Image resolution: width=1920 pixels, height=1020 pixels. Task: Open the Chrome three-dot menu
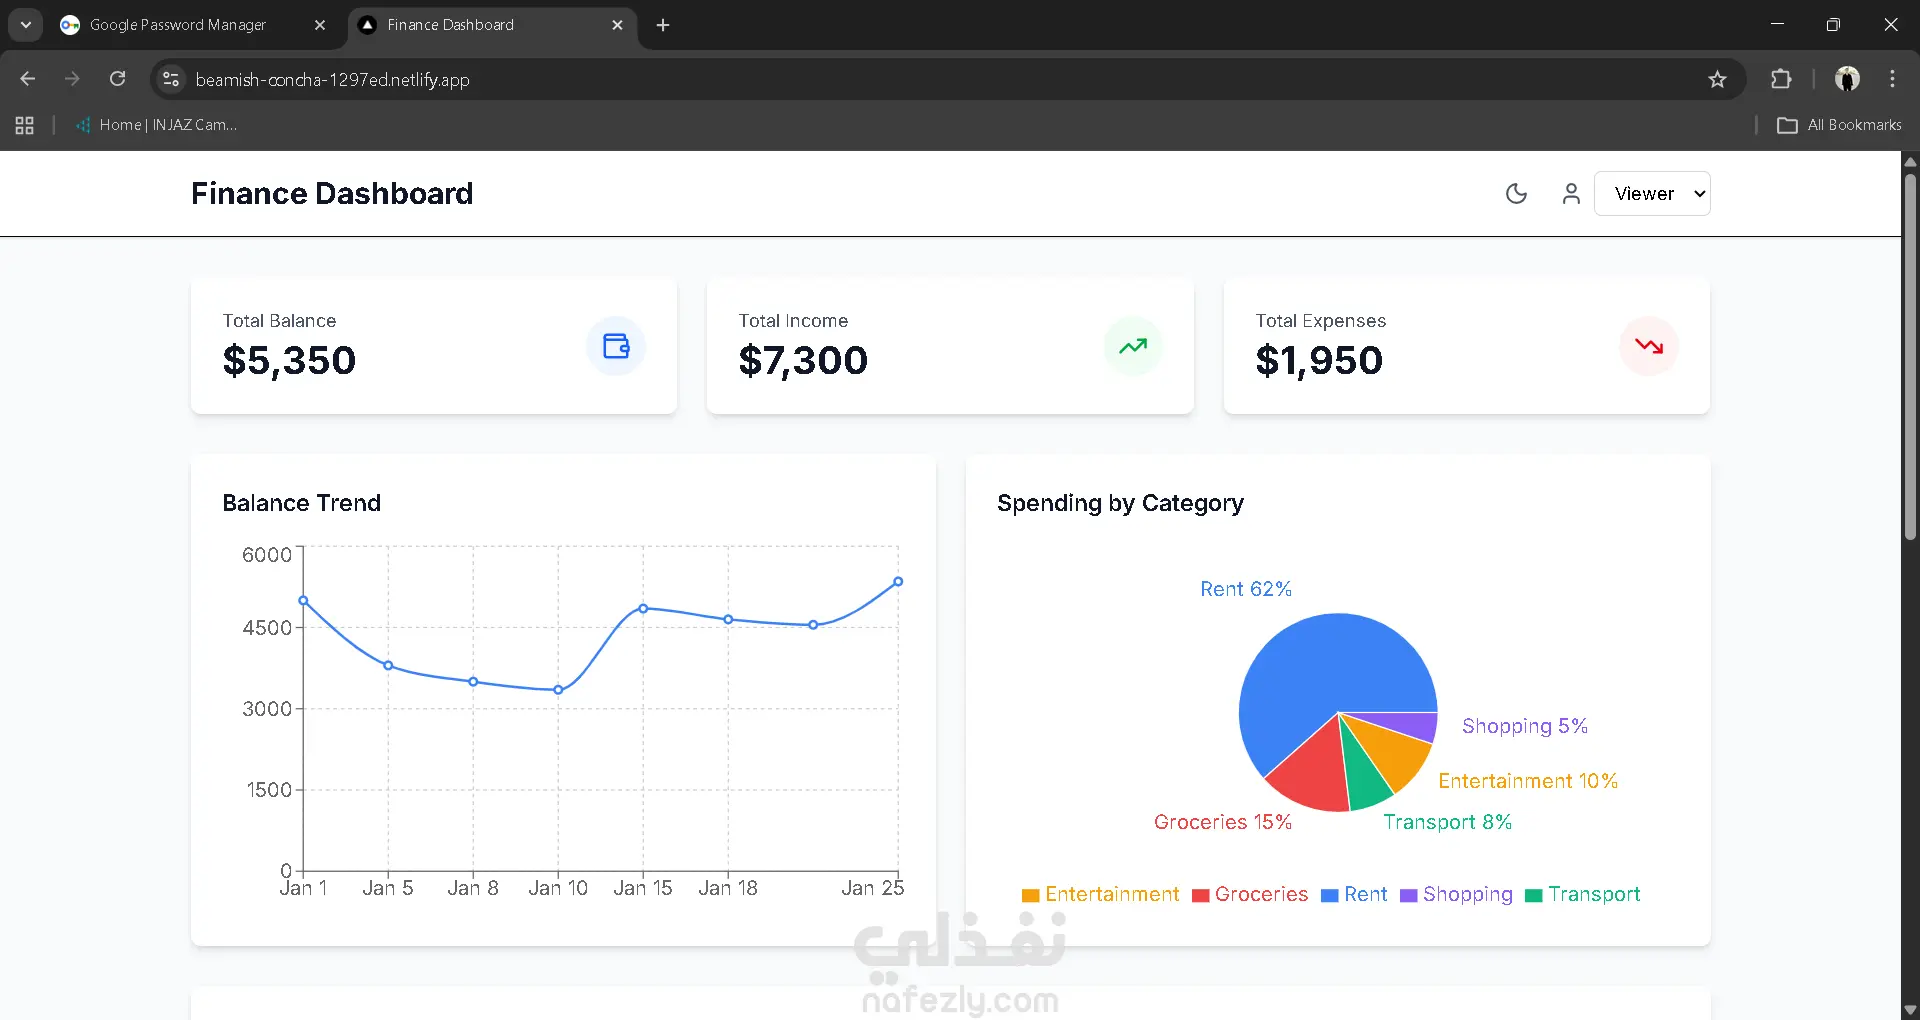tap(1892, 79)
